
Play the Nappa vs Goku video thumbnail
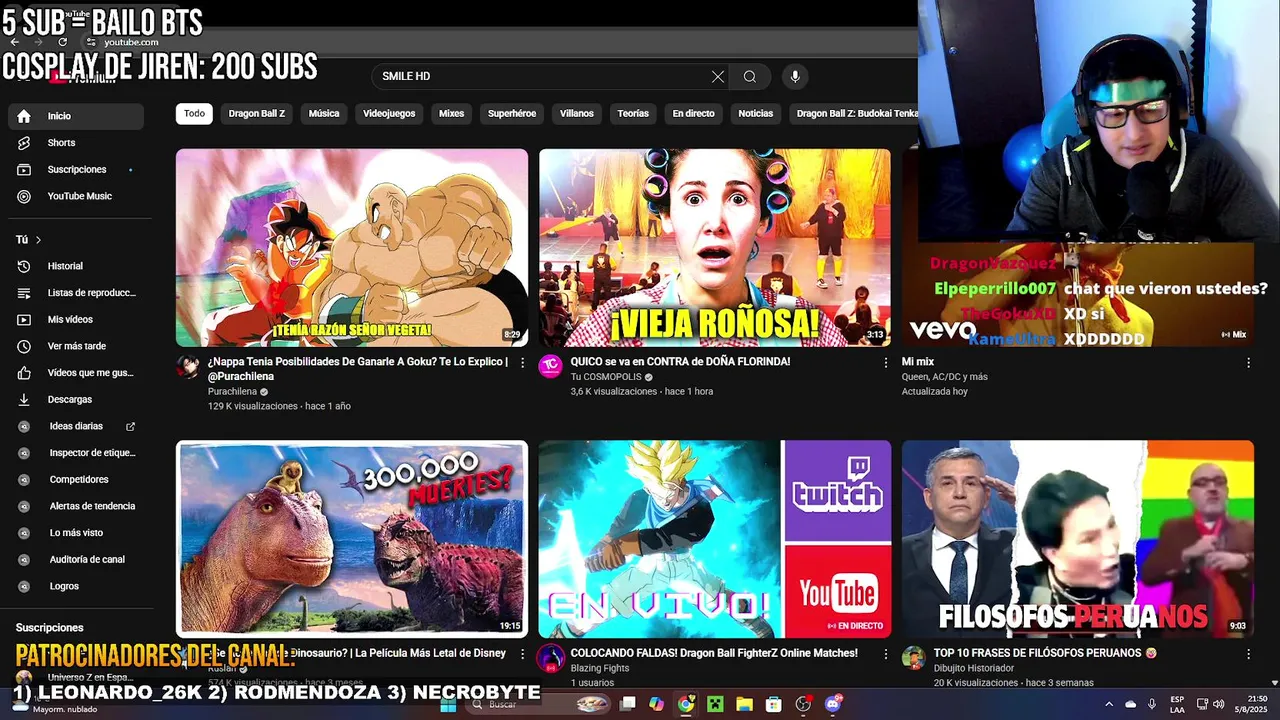point(352,247)
